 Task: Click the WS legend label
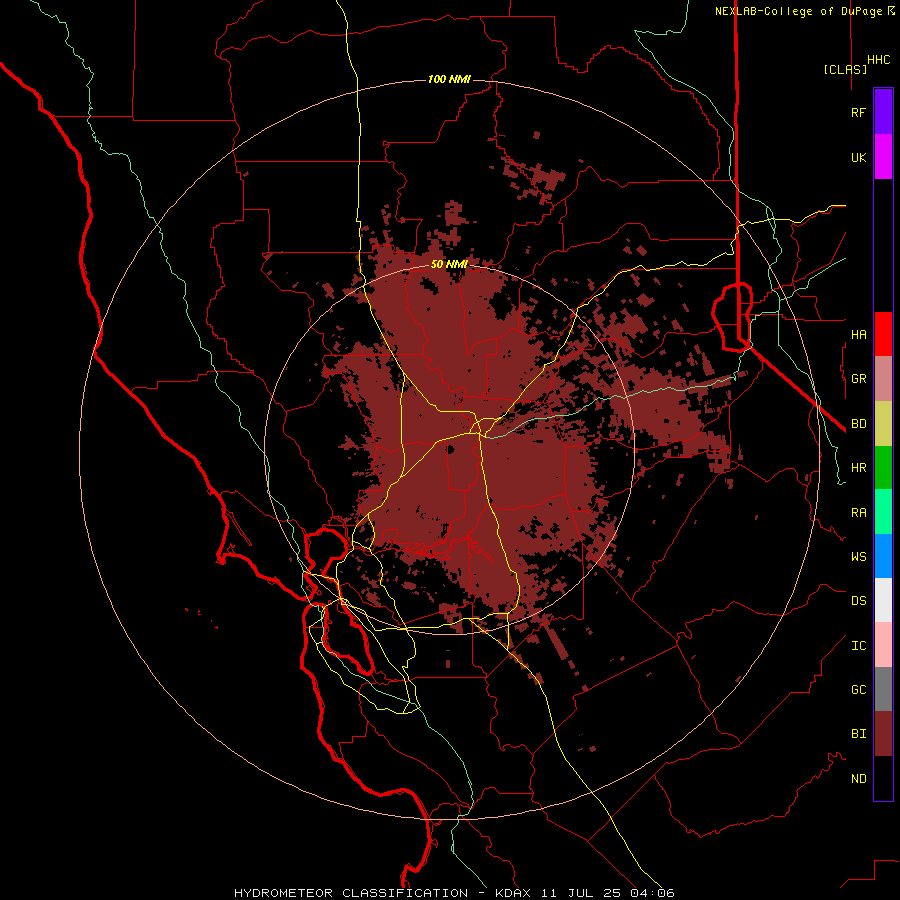click(x=858, y=557)
